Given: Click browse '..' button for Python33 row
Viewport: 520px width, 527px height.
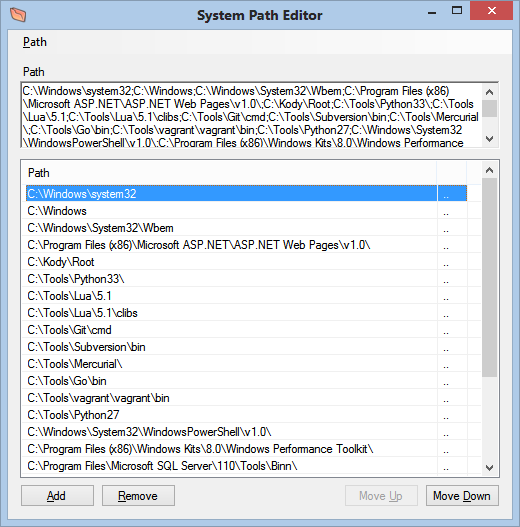Looking at the screenshot, I should click(452, 279).
